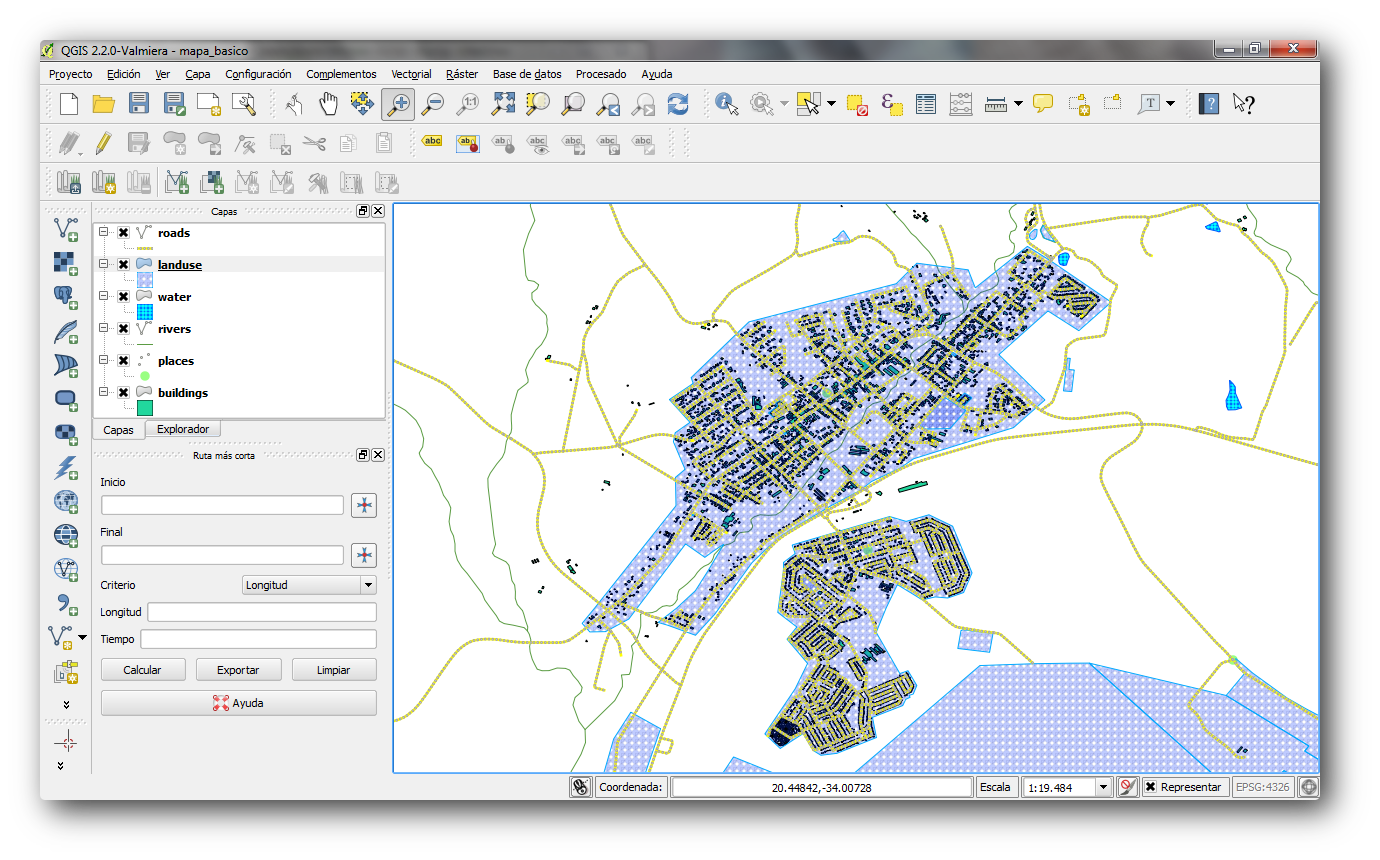This screenshot has height=860, width=1380.
Task: Open the field calculator abacus icon
Action: click(960, 103)
